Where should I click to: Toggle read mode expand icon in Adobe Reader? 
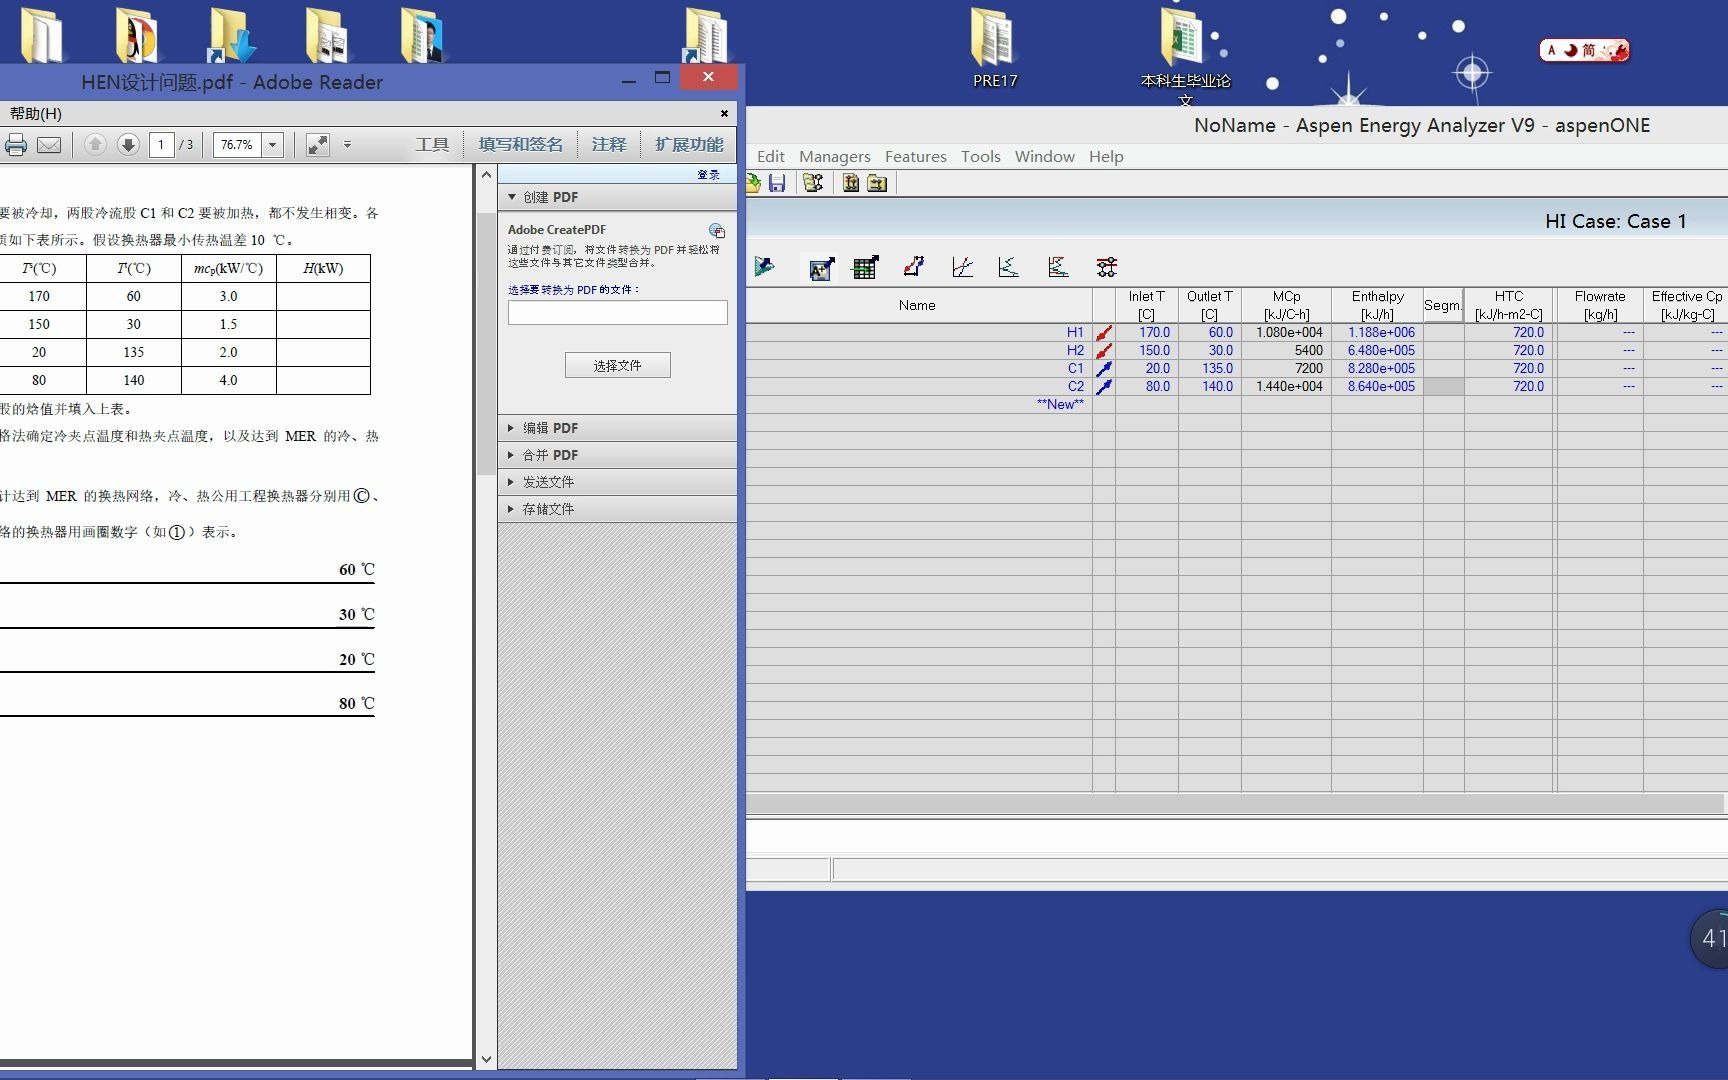click(x=318, y=145)
